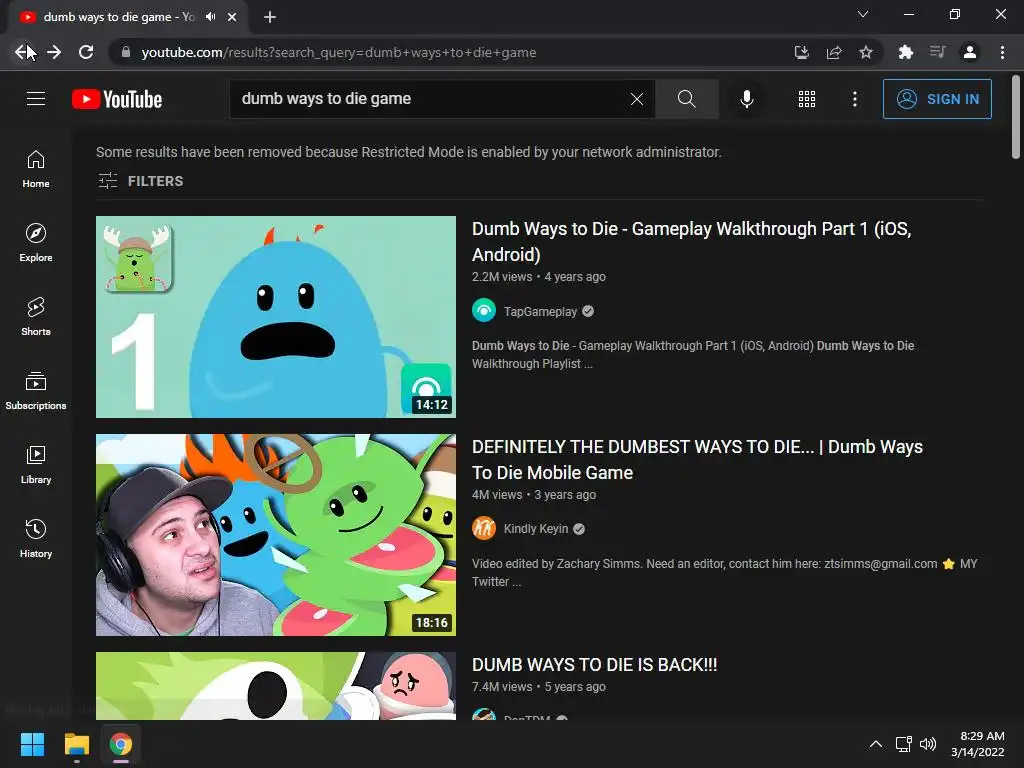This screenshot has height=768, width=1024.
Task: Expand the FILTERS options
Action: (140, 181)
